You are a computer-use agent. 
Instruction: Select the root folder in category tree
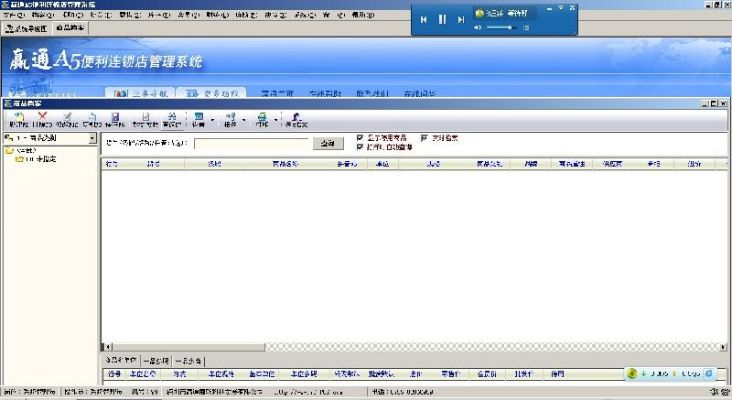pyautogui.click(x=20, y=151)
